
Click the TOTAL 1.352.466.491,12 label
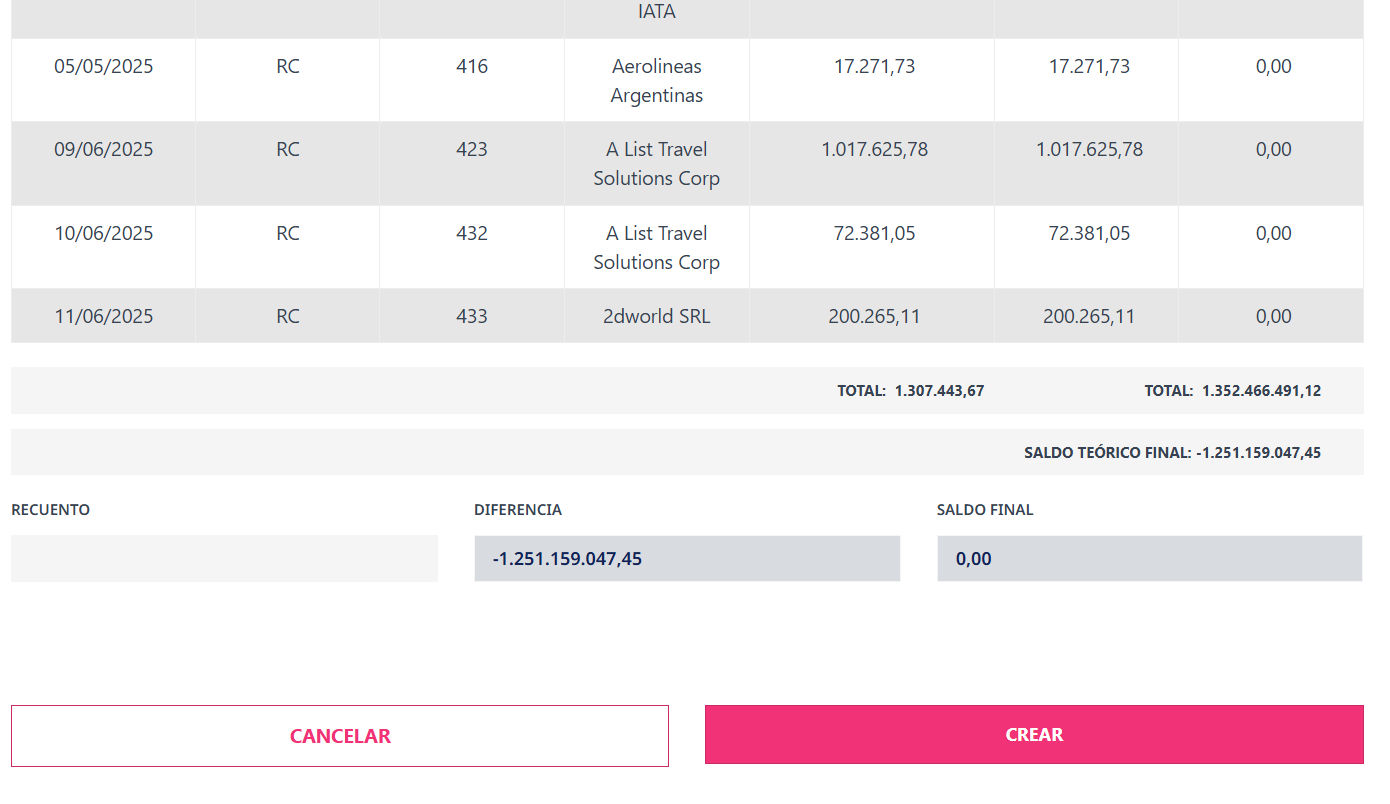click(x=1233, y=391)
